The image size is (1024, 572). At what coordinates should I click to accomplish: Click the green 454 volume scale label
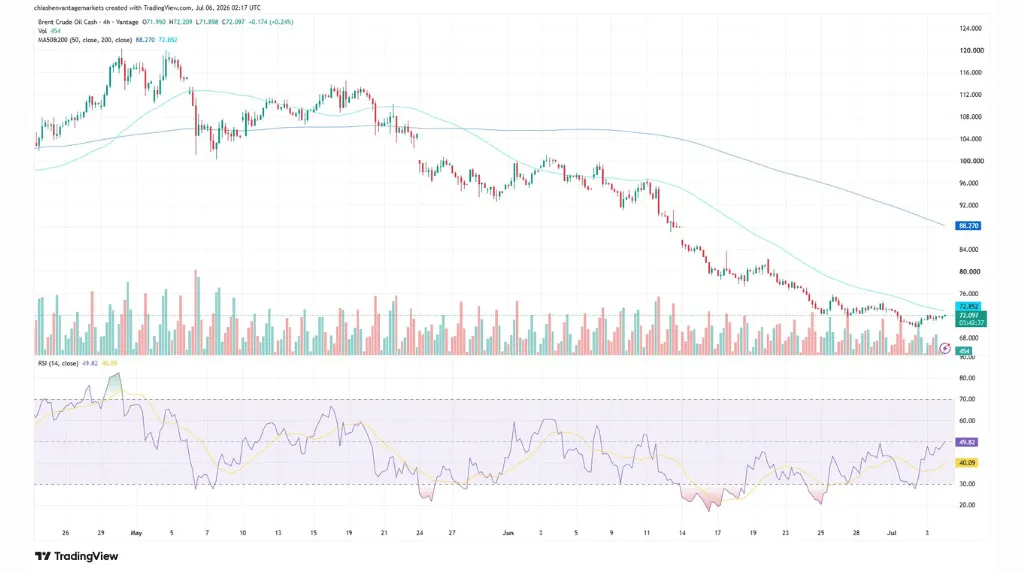tap(964, 351)
